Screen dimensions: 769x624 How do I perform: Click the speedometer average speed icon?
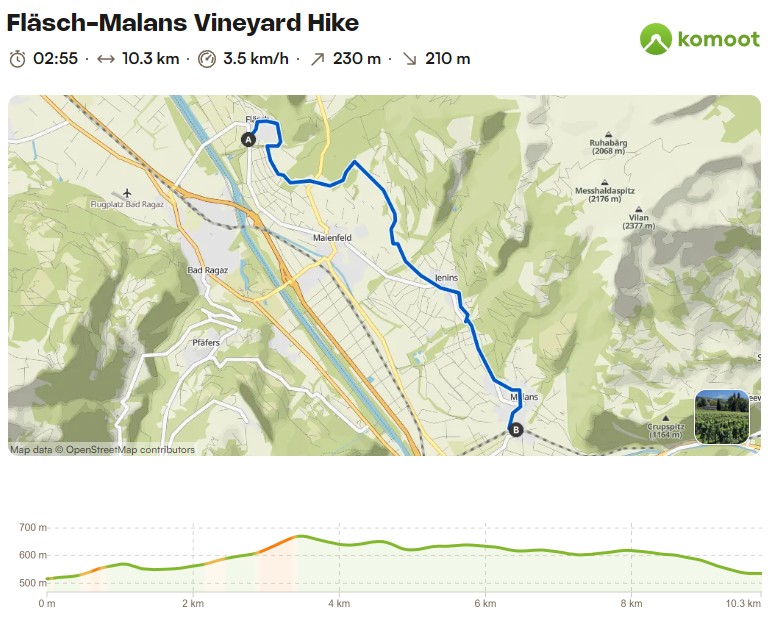pyautogui.click(x=207, y=59)
